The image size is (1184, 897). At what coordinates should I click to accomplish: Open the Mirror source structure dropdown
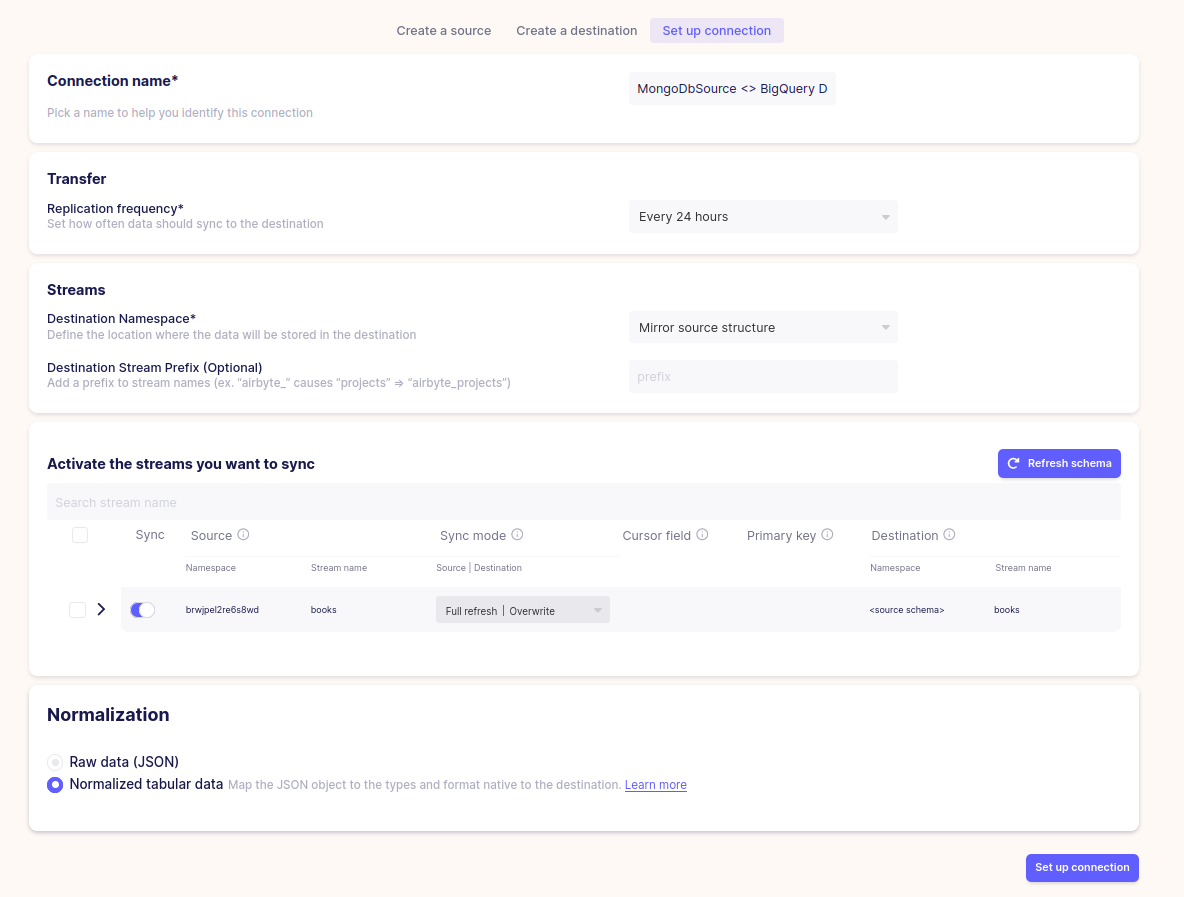763,327
